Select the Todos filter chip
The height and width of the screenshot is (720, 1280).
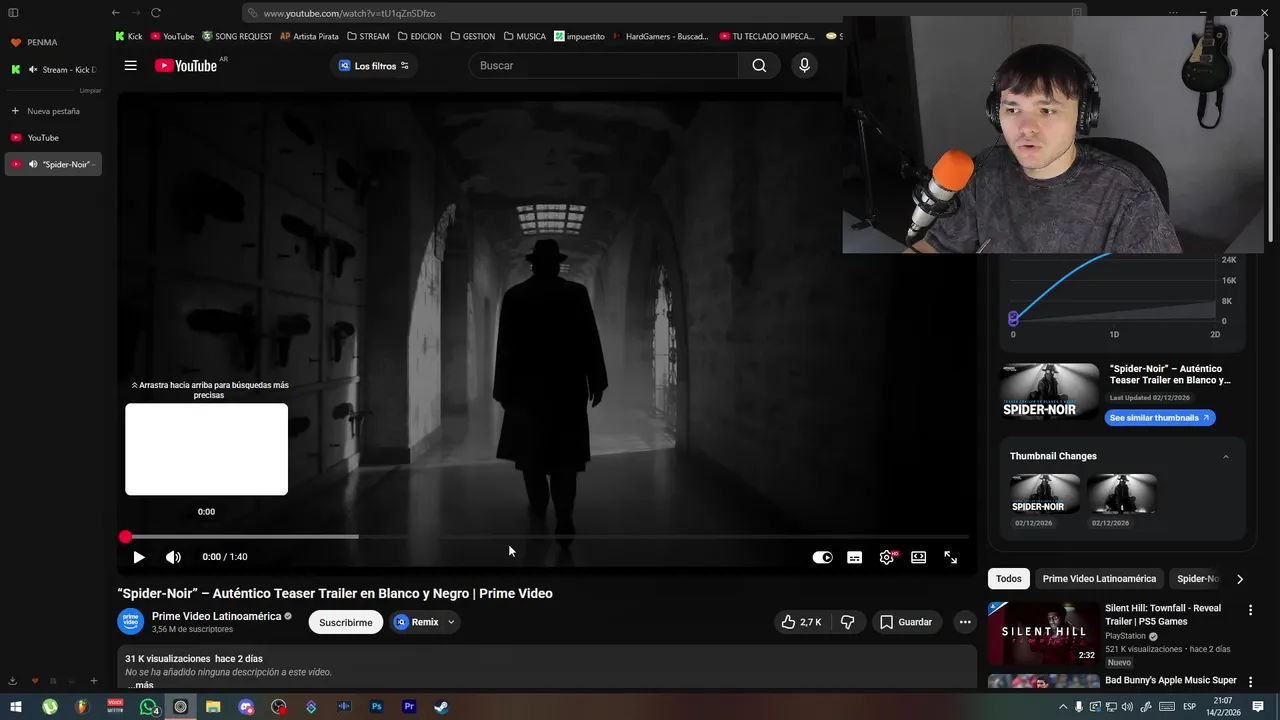pos(1009,579)
